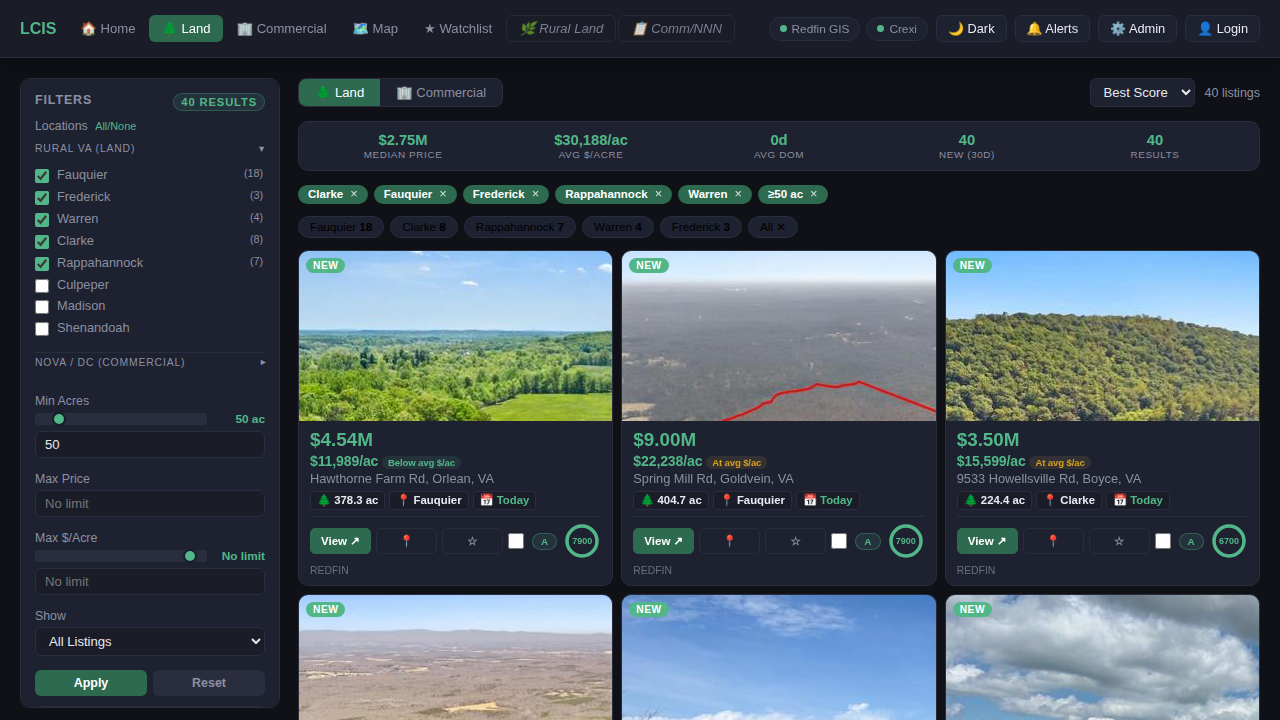The height and width of the screenshot is (720, 1280).
Task: Uncheck the Warren county checkbox
Action: coord(42,220)
